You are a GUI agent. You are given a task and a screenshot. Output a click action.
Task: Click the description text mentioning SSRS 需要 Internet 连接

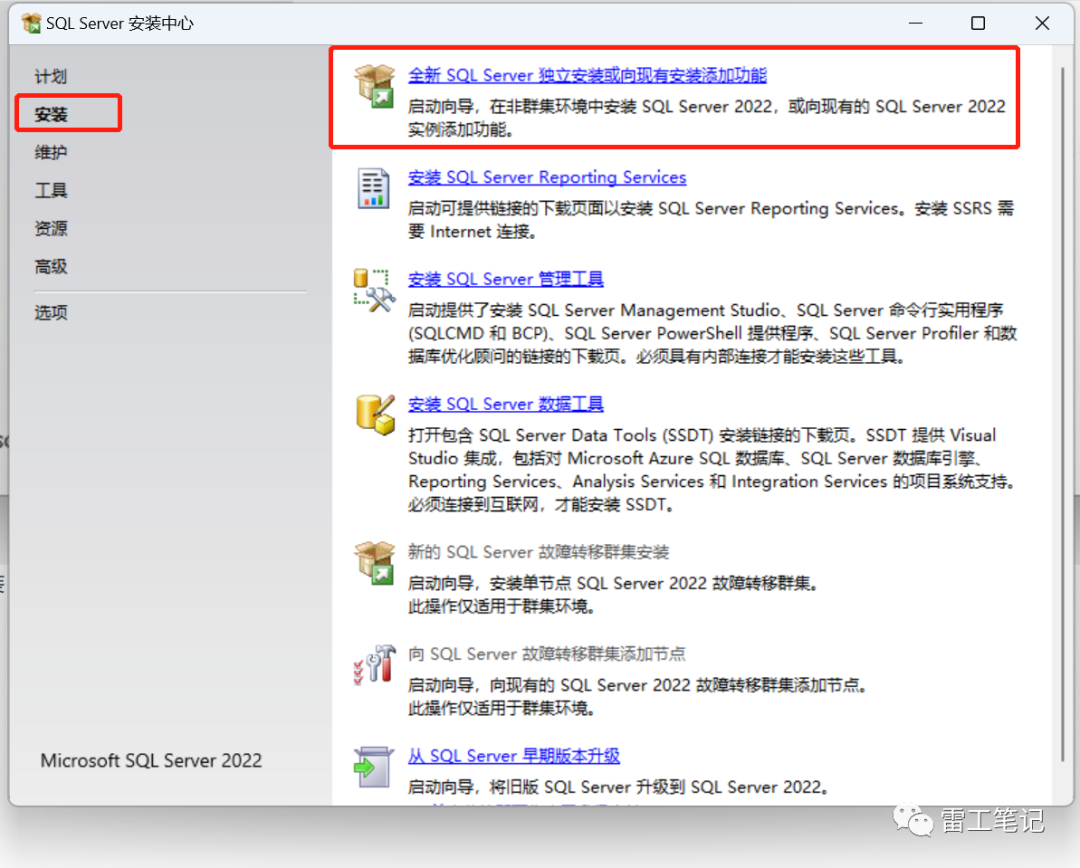point(711,220)
